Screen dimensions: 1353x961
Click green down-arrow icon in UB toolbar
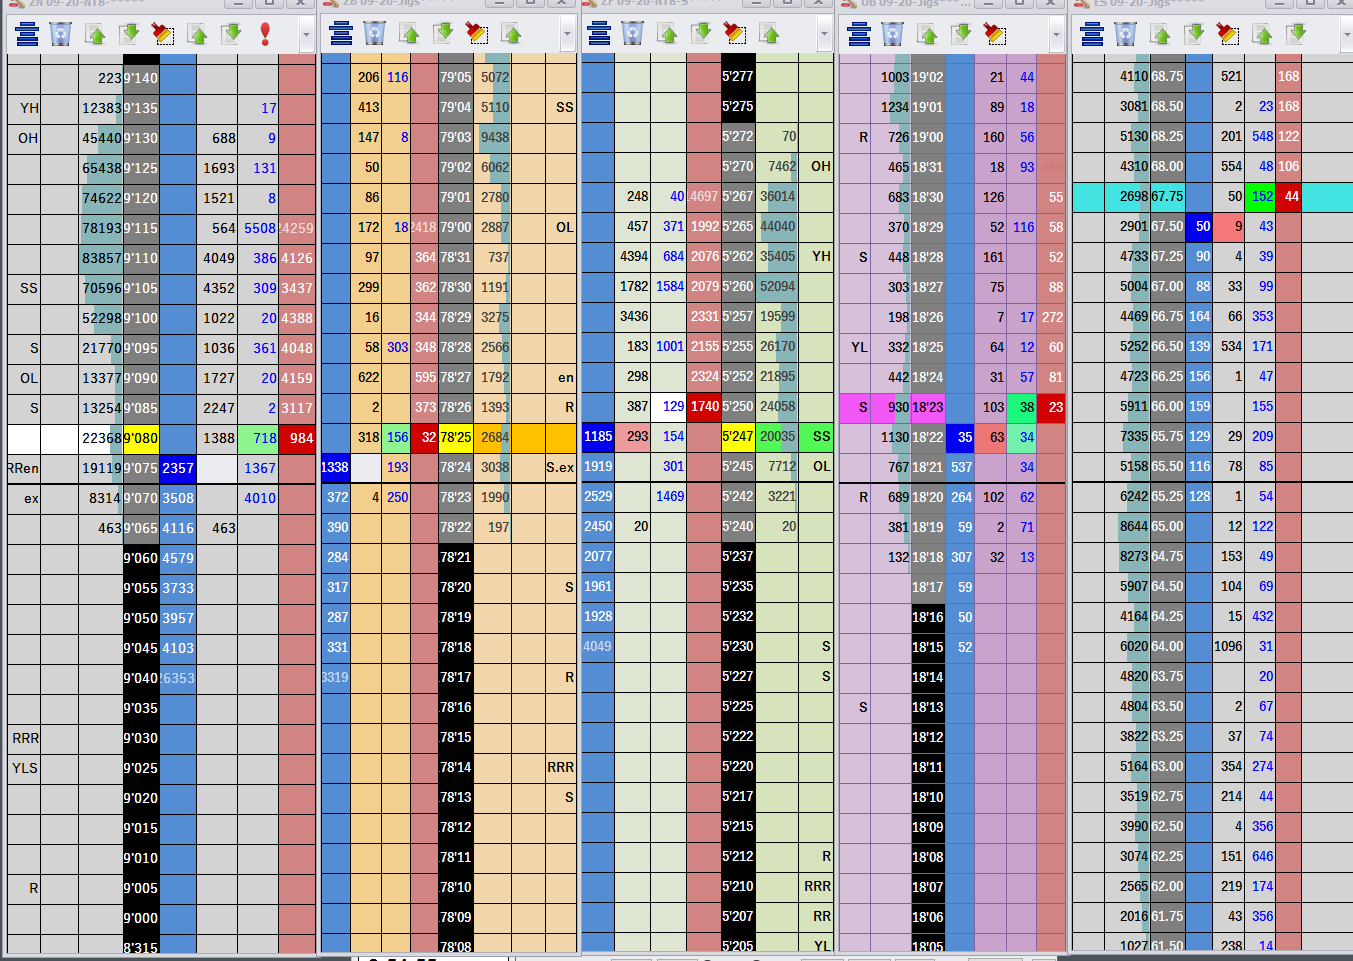[961, 35]
